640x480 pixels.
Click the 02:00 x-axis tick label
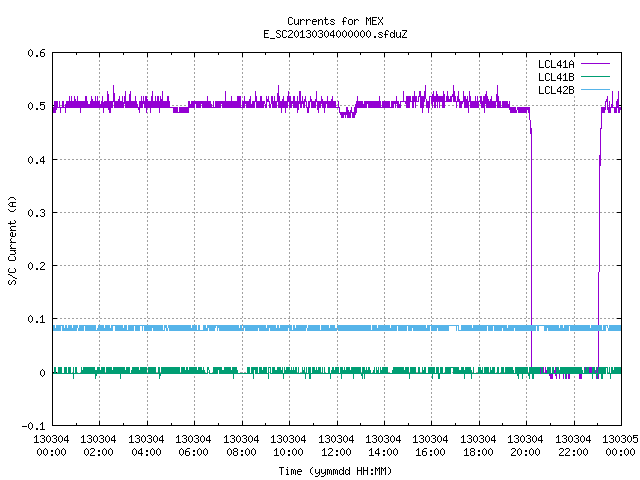tap(98, 446)
